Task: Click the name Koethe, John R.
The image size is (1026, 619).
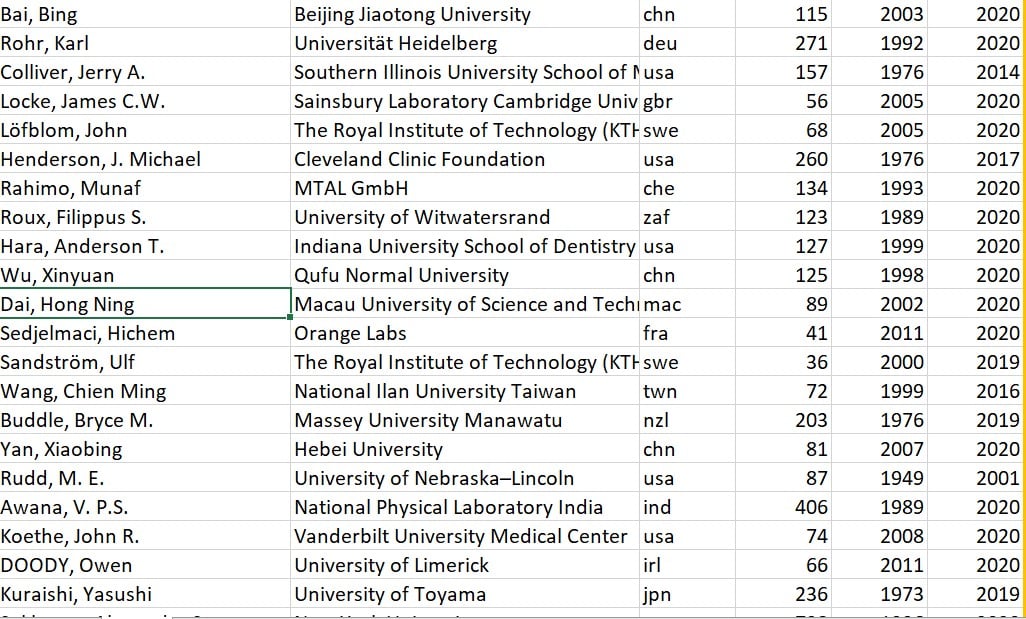Action: coord(145,535)
